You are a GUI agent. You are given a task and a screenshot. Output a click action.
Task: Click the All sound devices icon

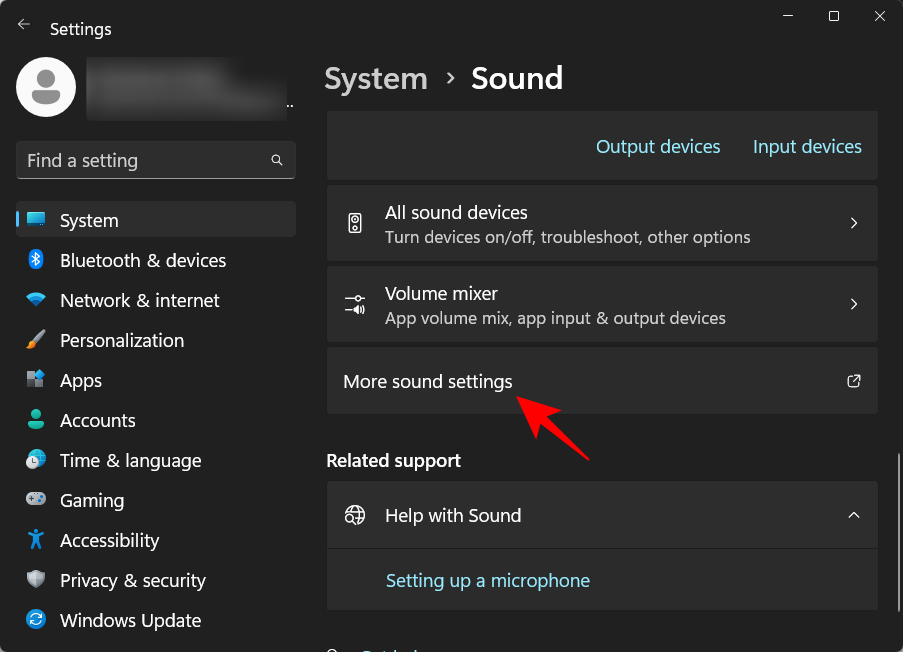coord(354,222)
